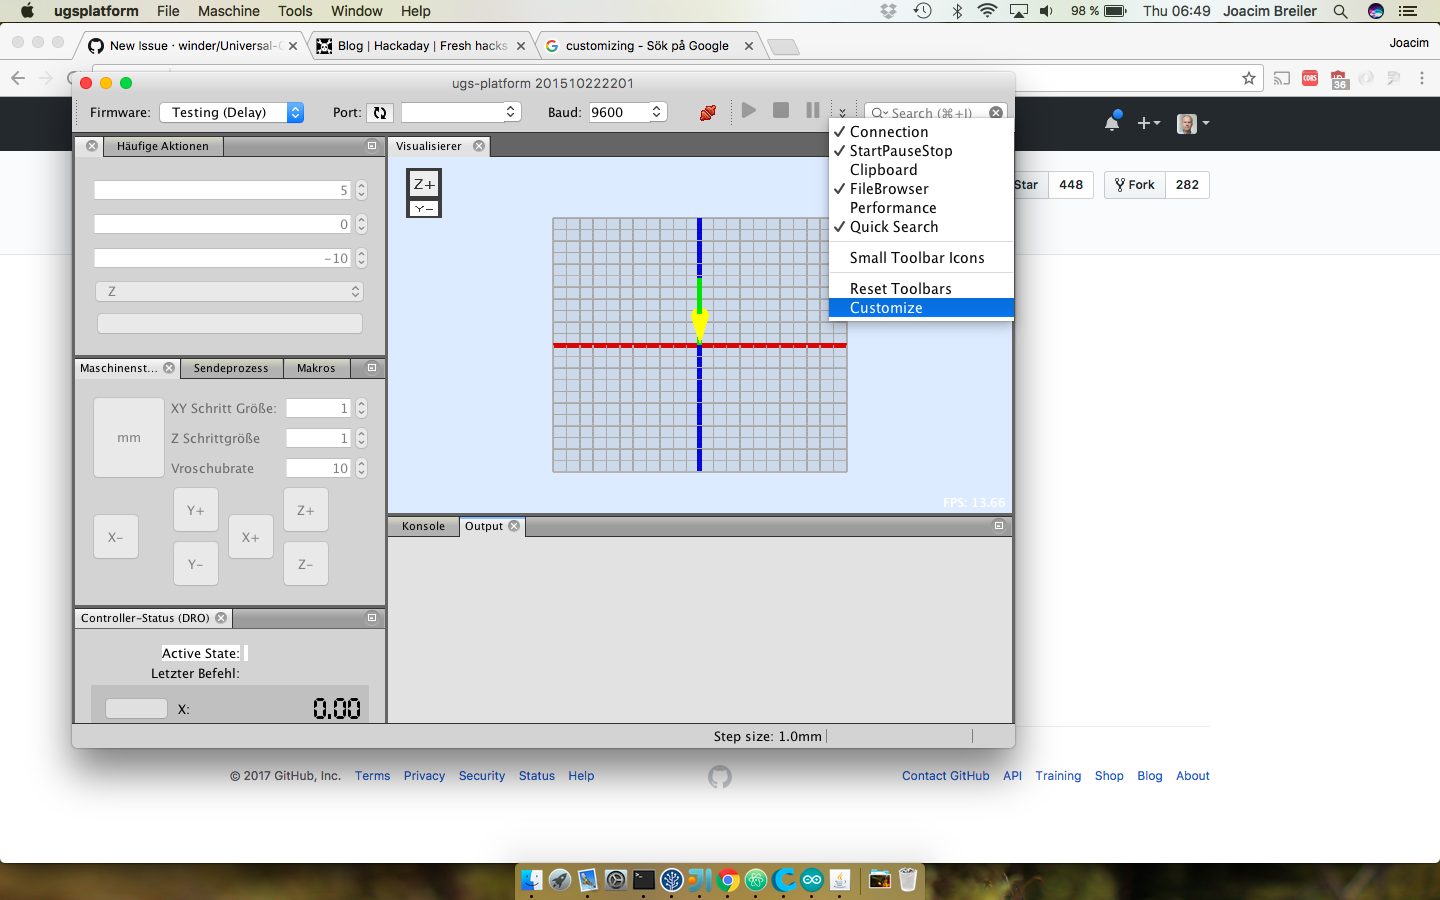The image size is (1440, 900).
Task: Adjust Z Schrittgröße stepper
Action: (x=362, y=438)
